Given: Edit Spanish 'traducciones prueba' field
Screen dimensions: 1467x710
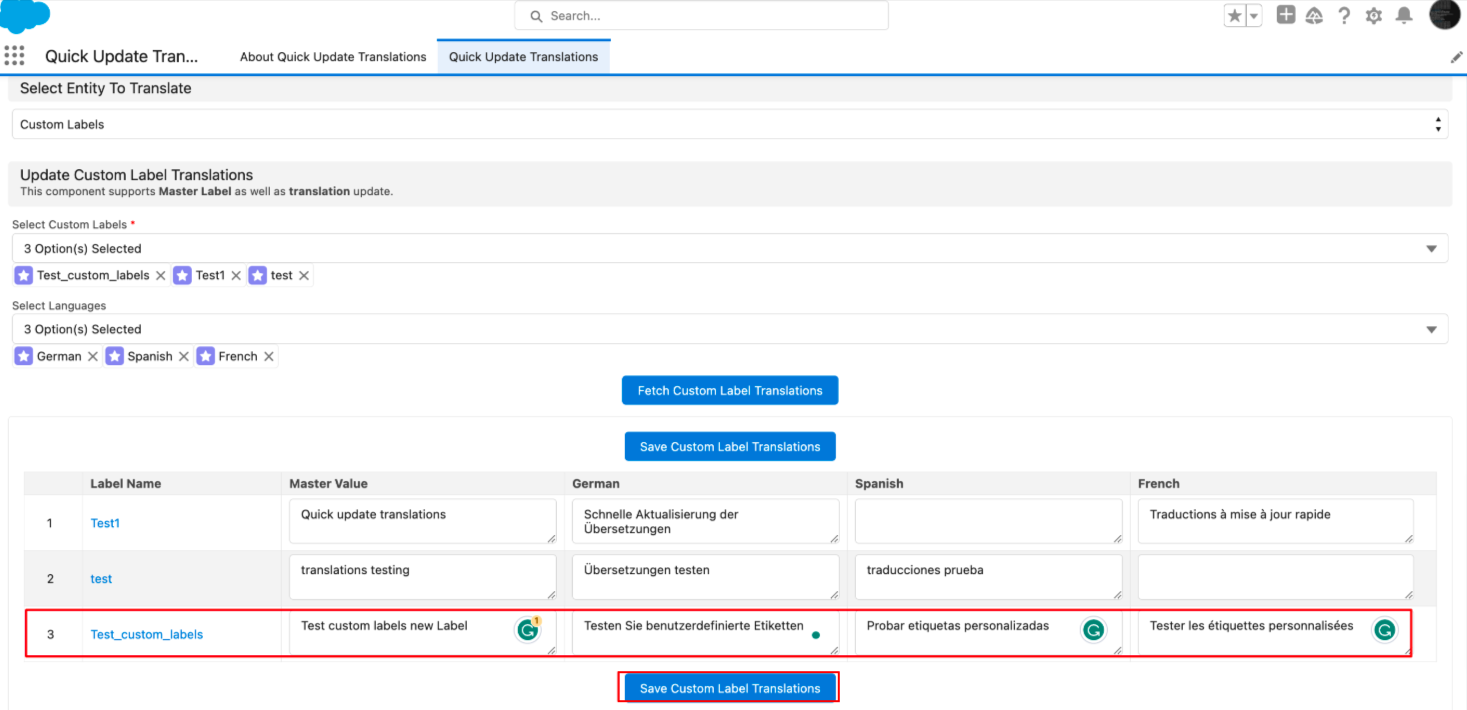Looking at the screenshot, I should coord(989,578).
